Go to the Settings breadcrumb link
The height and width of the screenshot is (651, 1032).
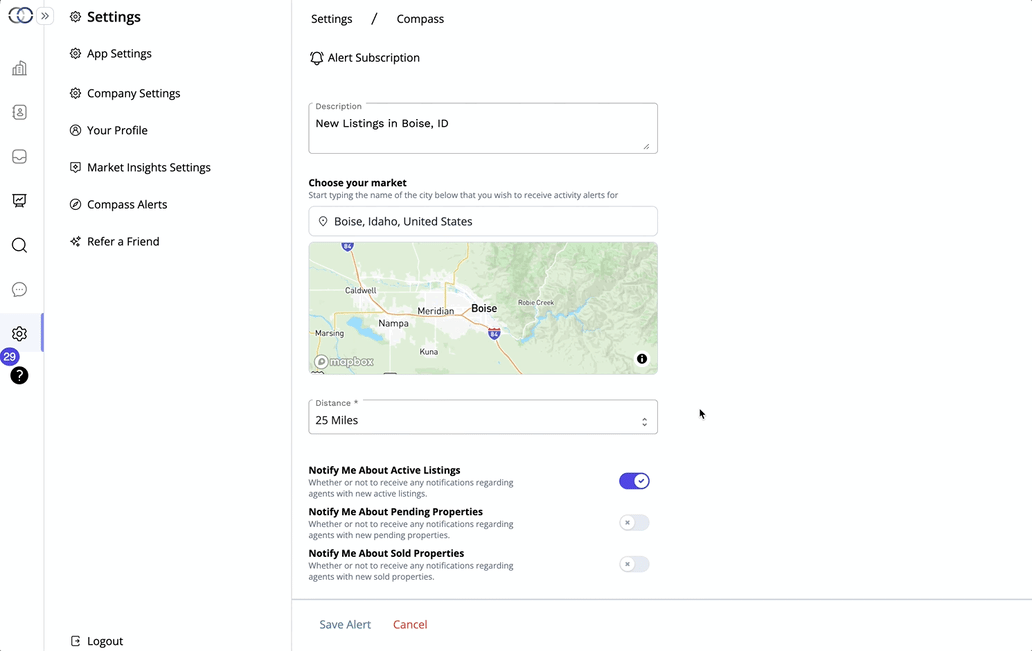point(331,18)
